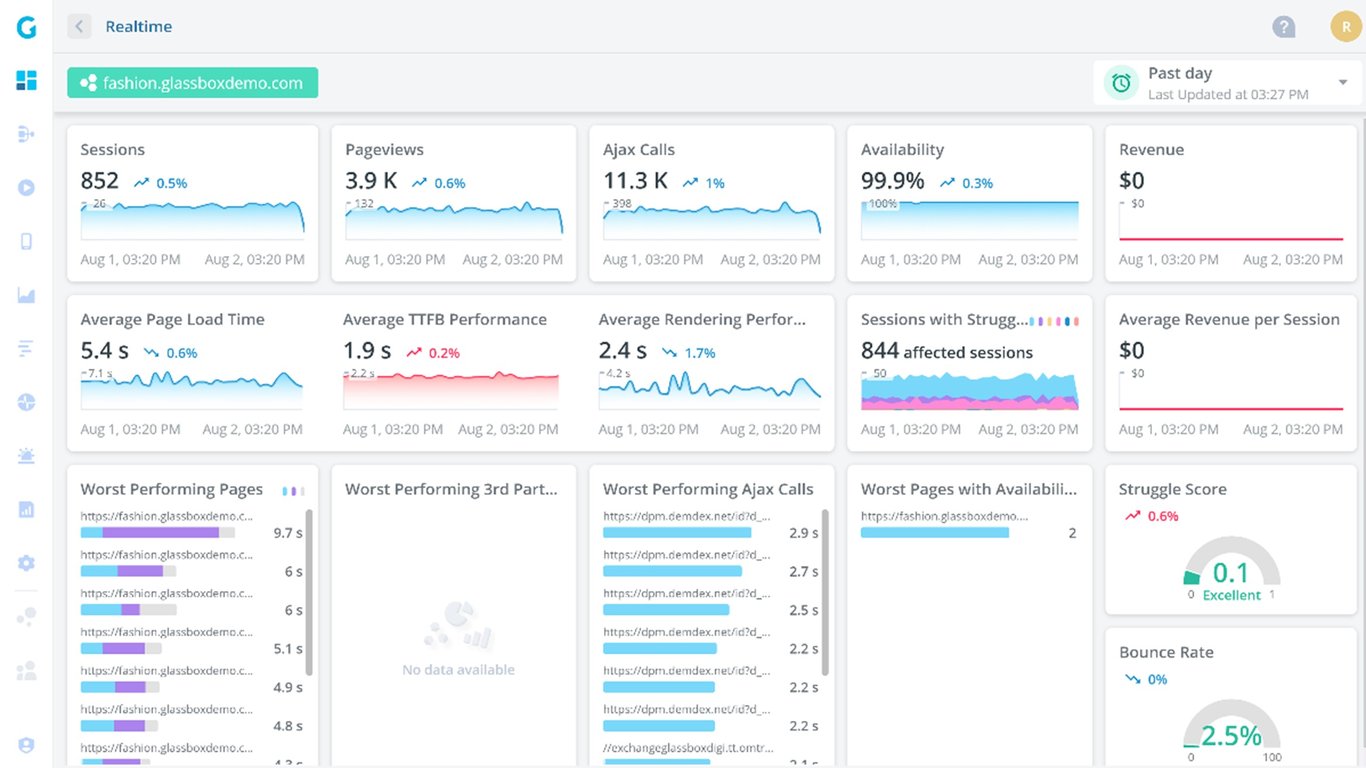Select the session replay play icon
The width and height of the screenshot is (1366, 768).
(x=26, y=187)
